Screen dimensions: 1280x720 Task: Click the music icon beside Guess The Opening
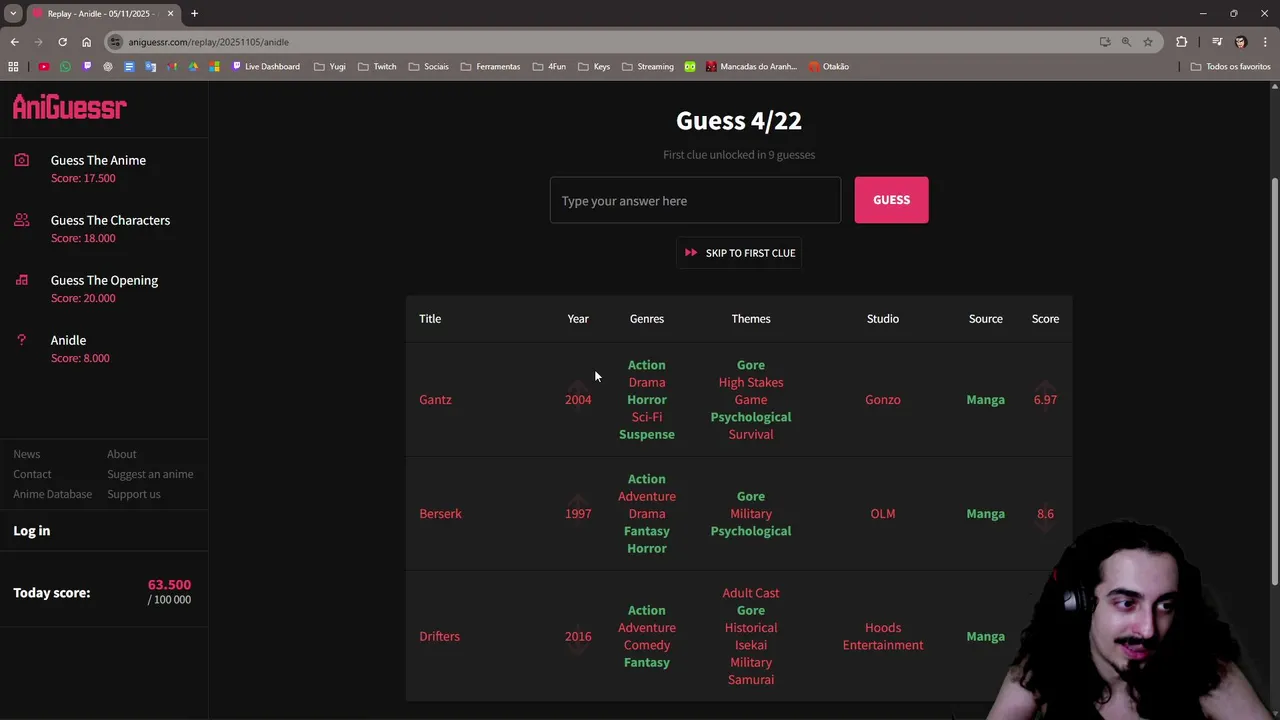pos(22,280)
